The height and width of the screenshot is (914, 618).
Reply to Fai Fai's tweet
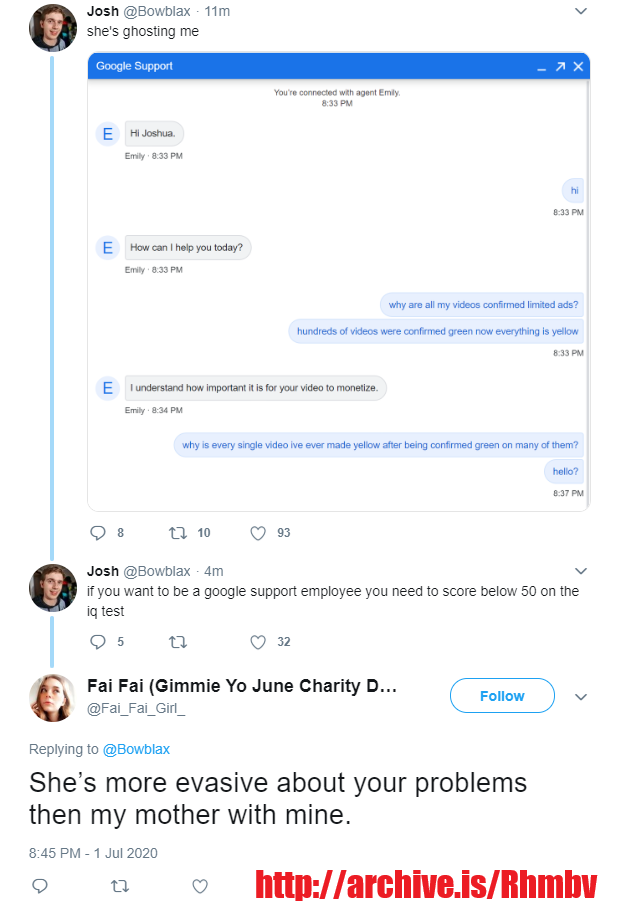(40, 886)
